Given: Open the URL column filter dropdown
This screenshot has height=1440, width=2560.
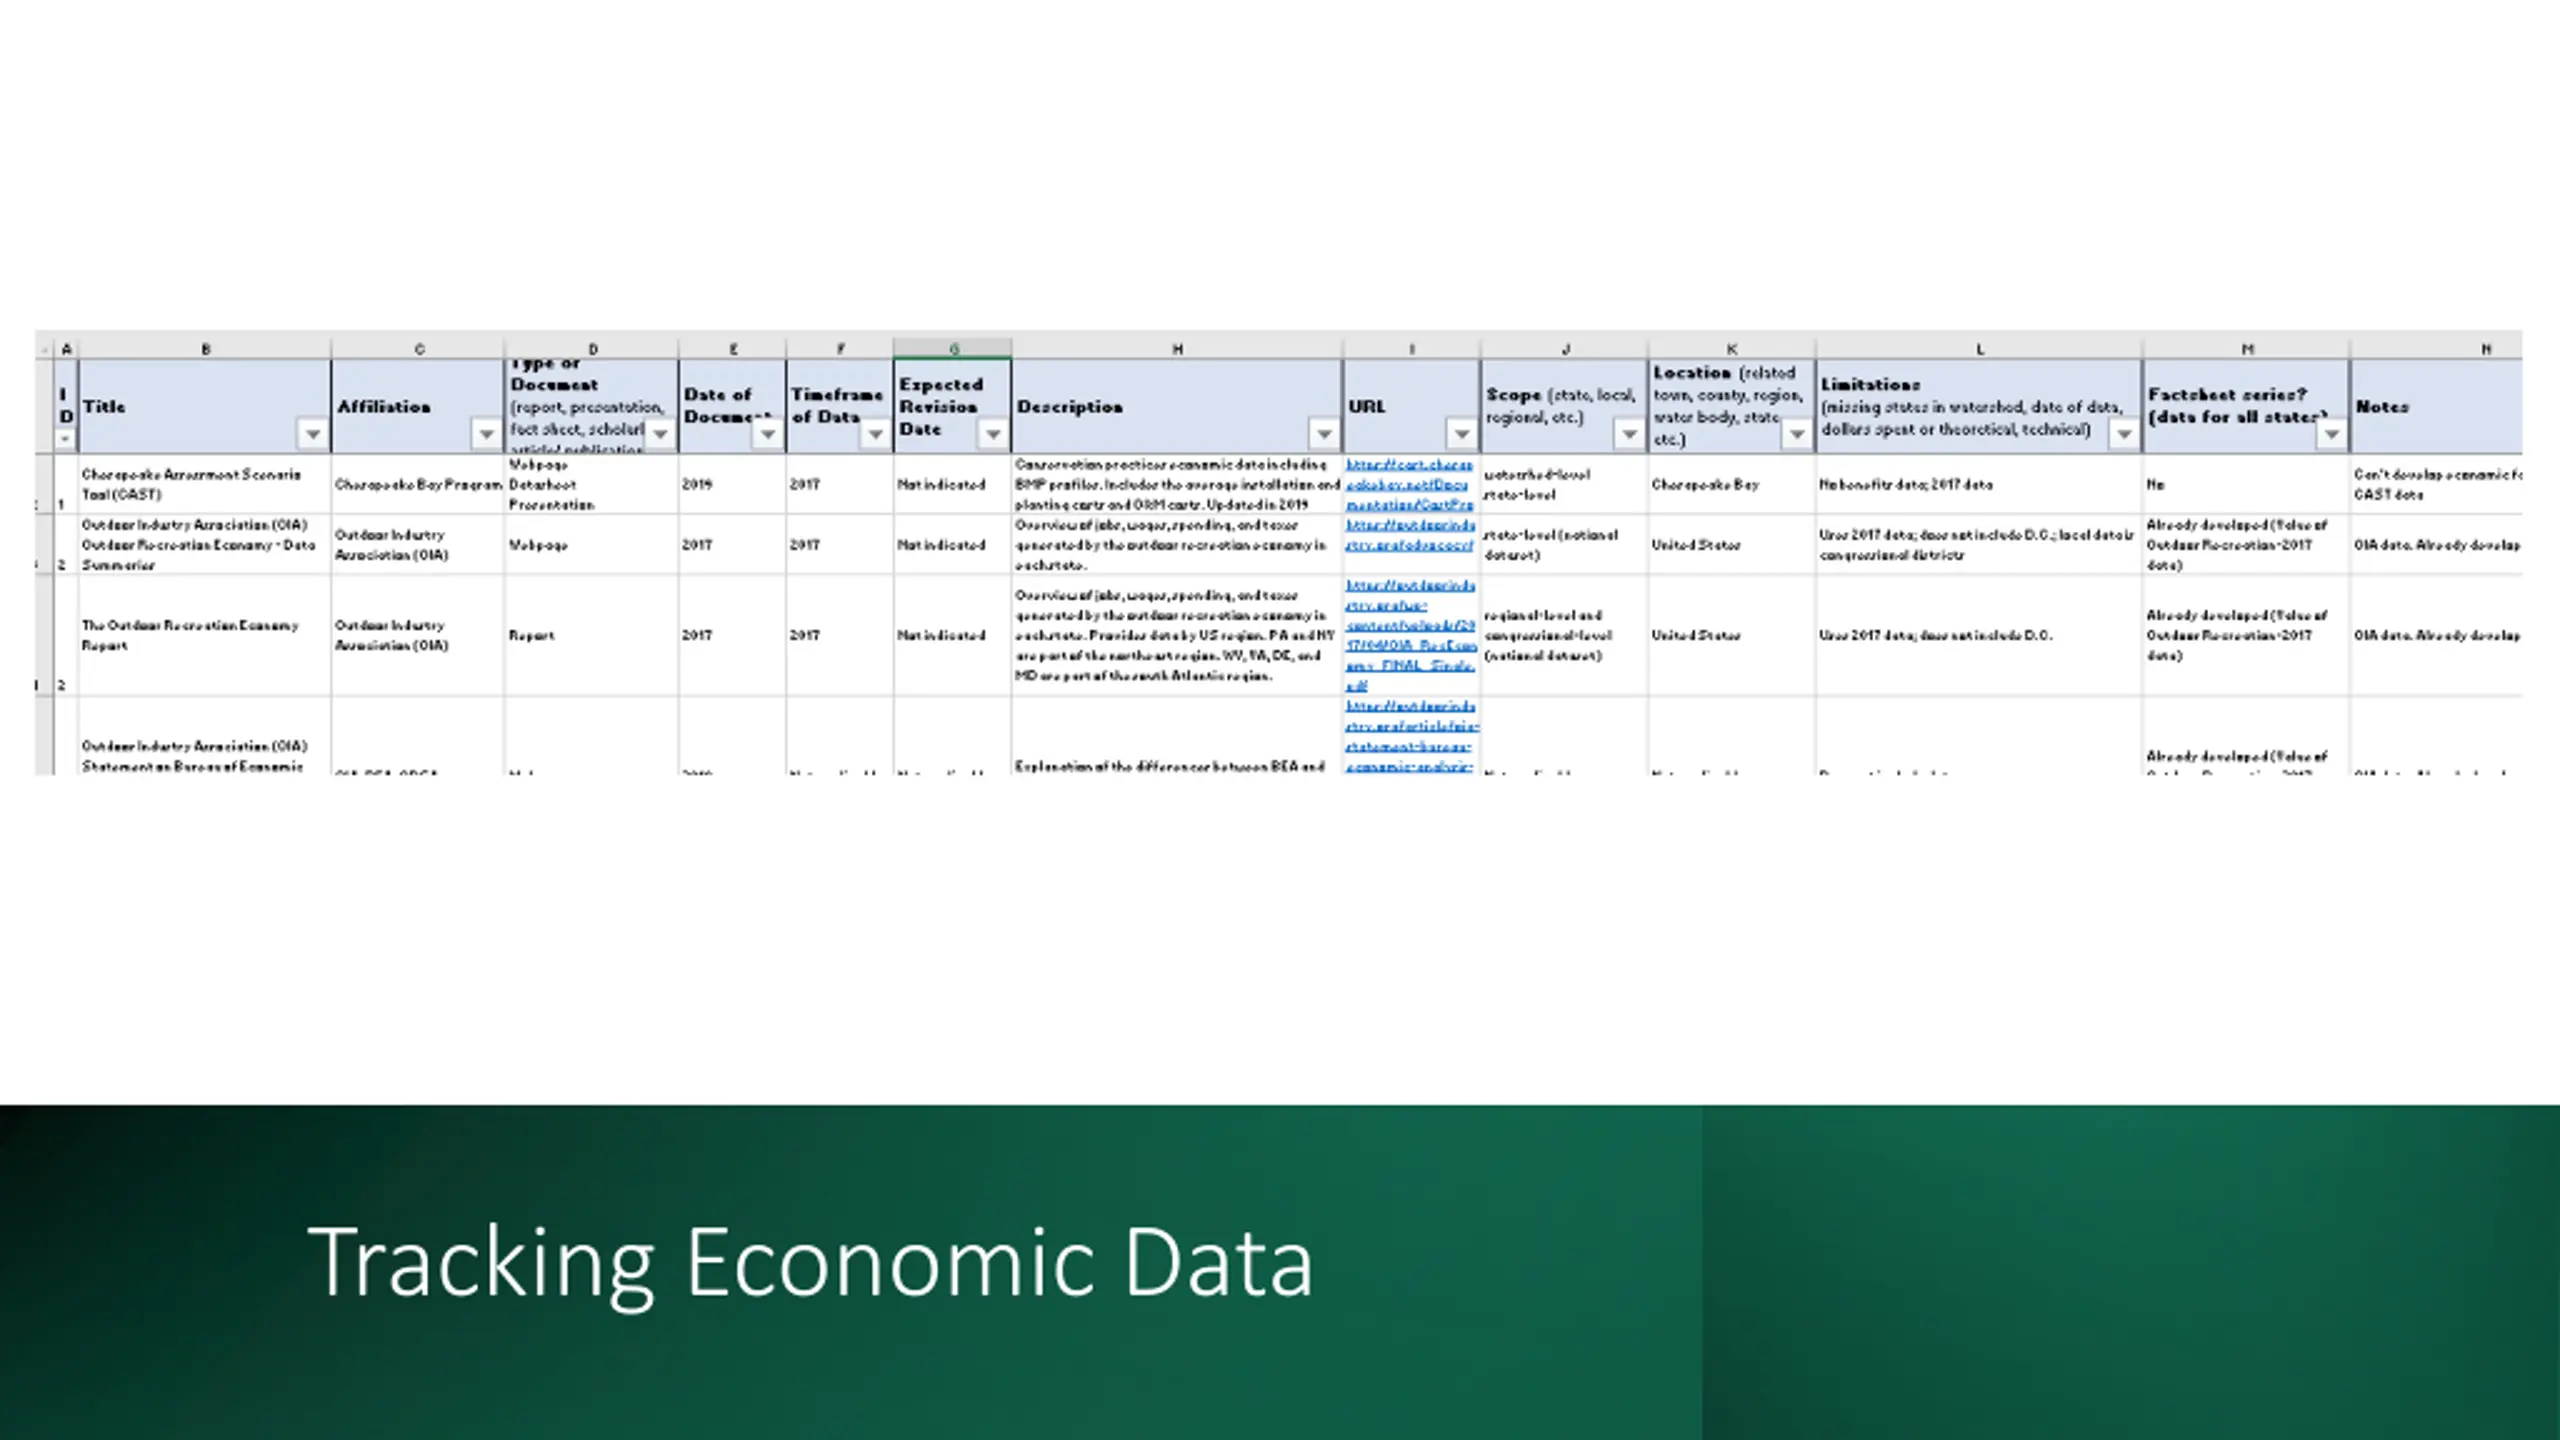Looking at the screenshot, I should pos(1462,434).
